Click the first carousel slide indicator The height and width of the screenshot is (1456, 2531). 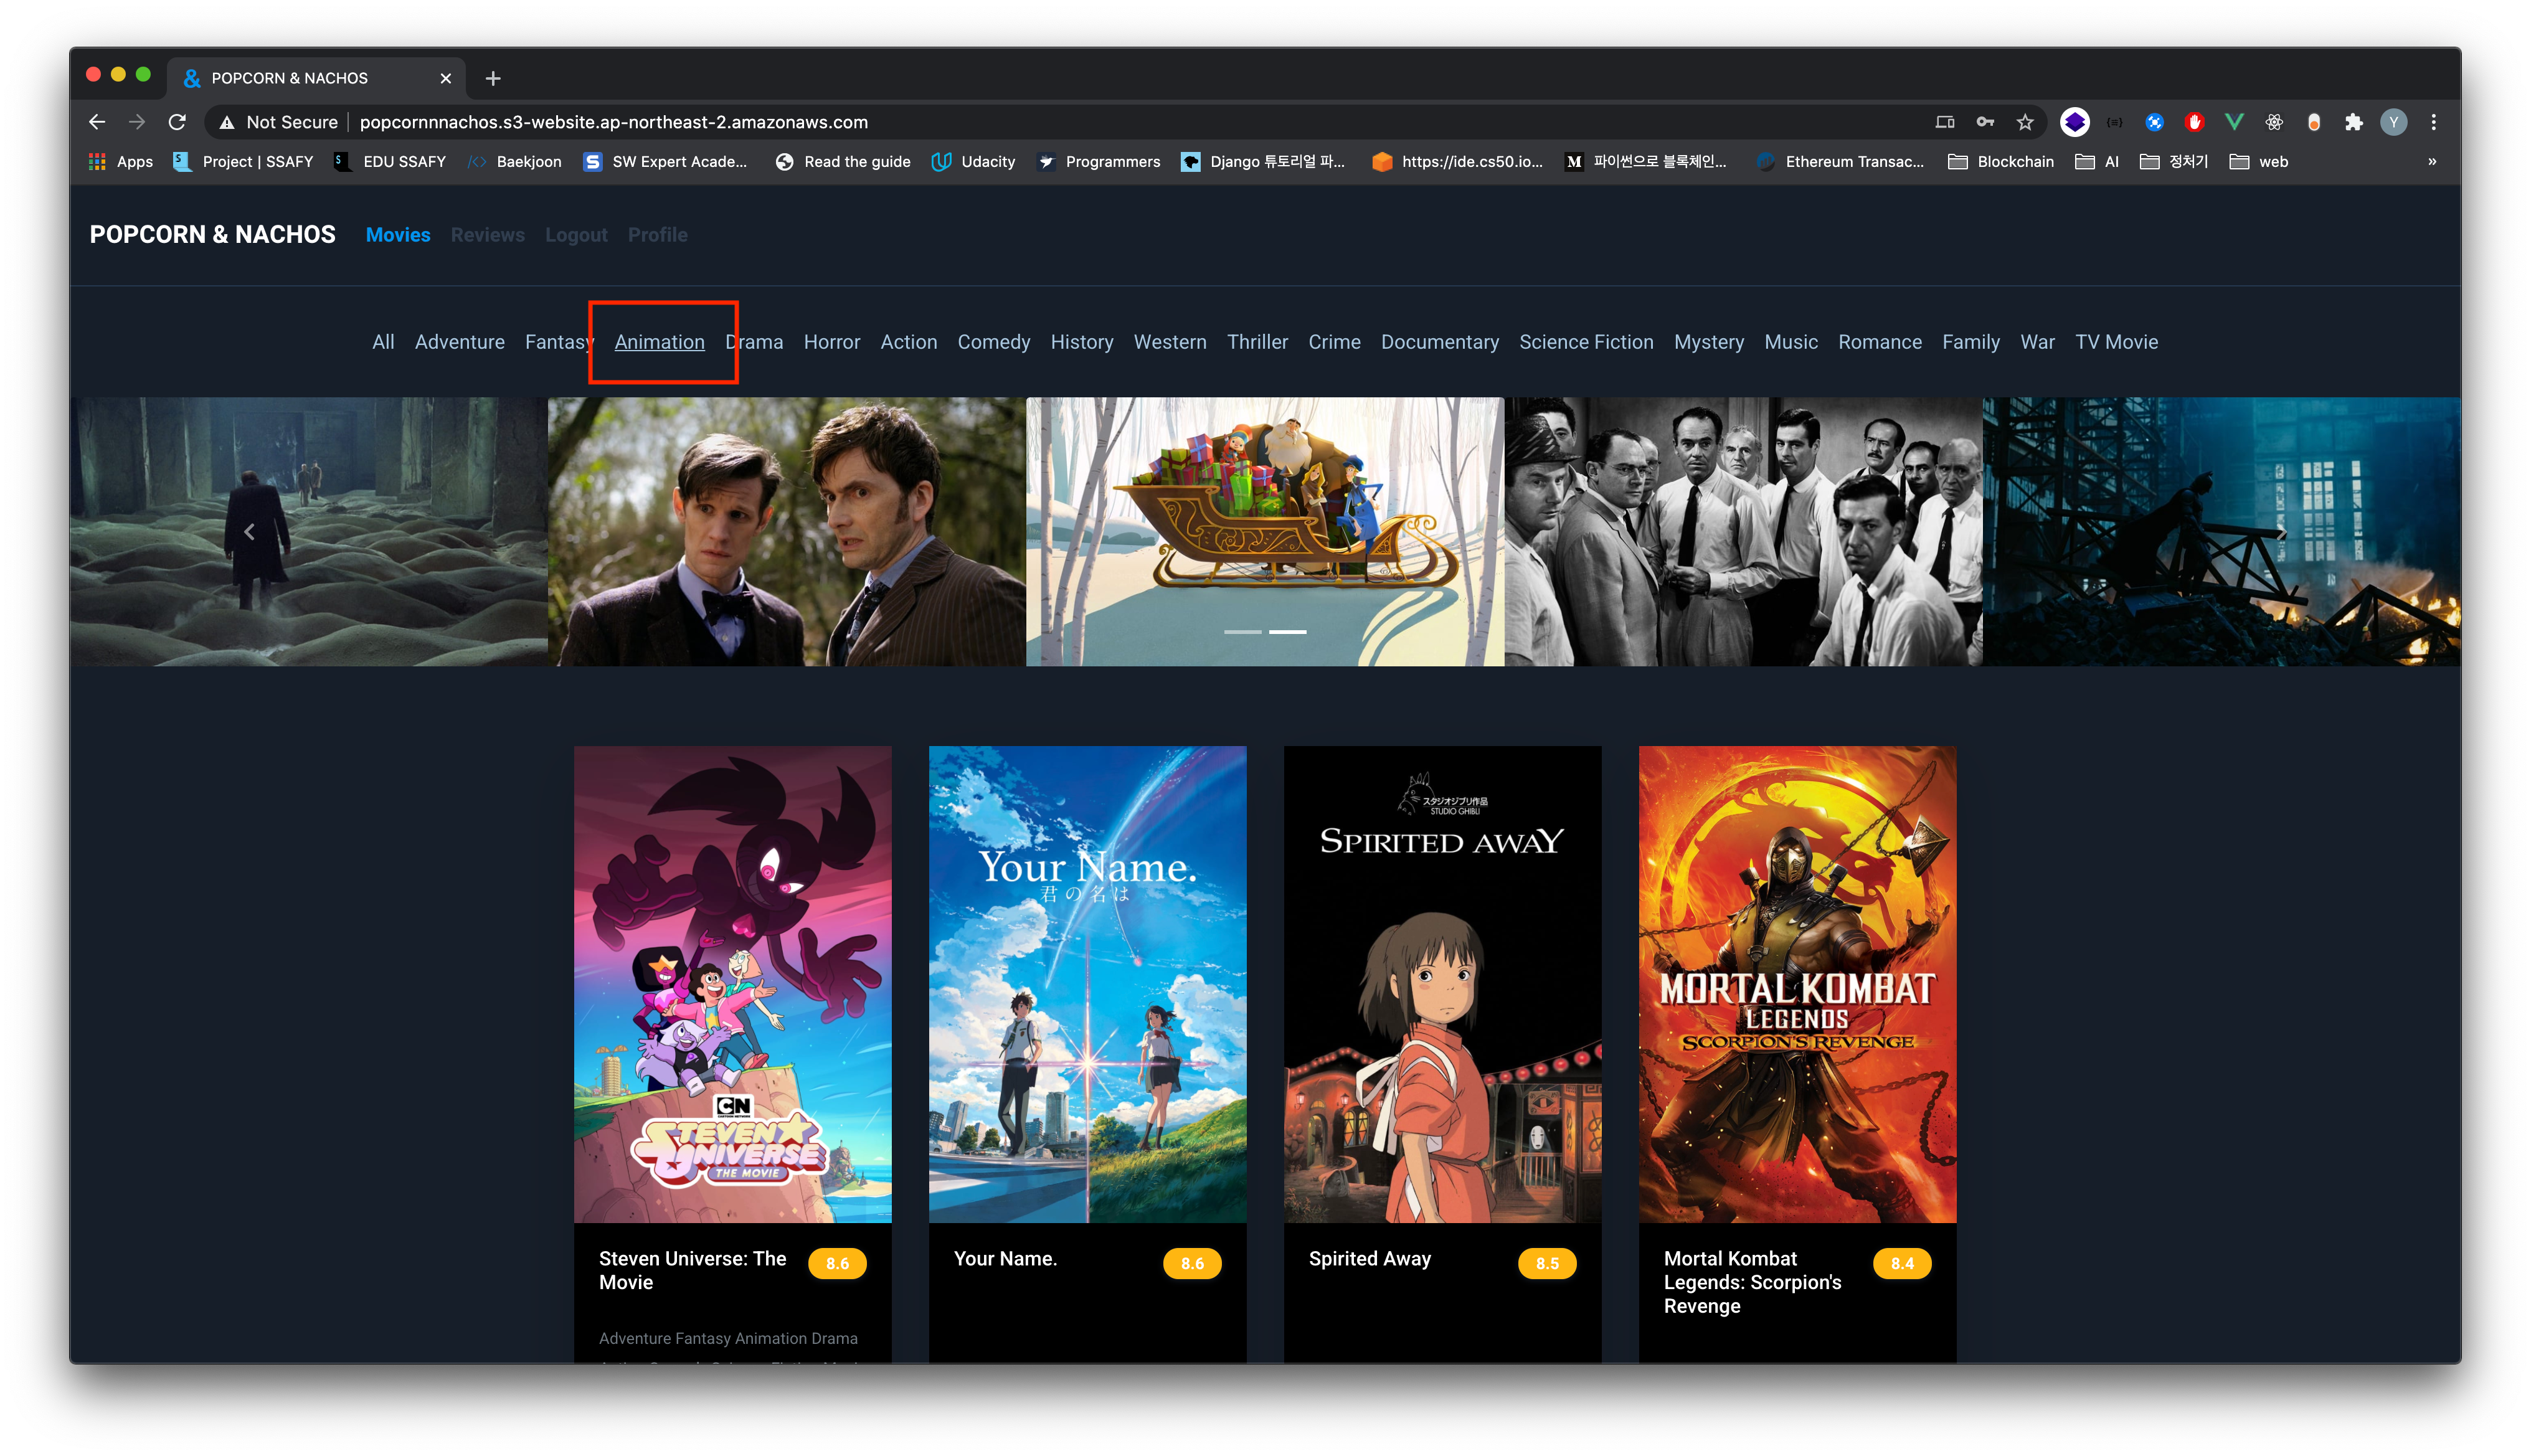[1242, 632]
